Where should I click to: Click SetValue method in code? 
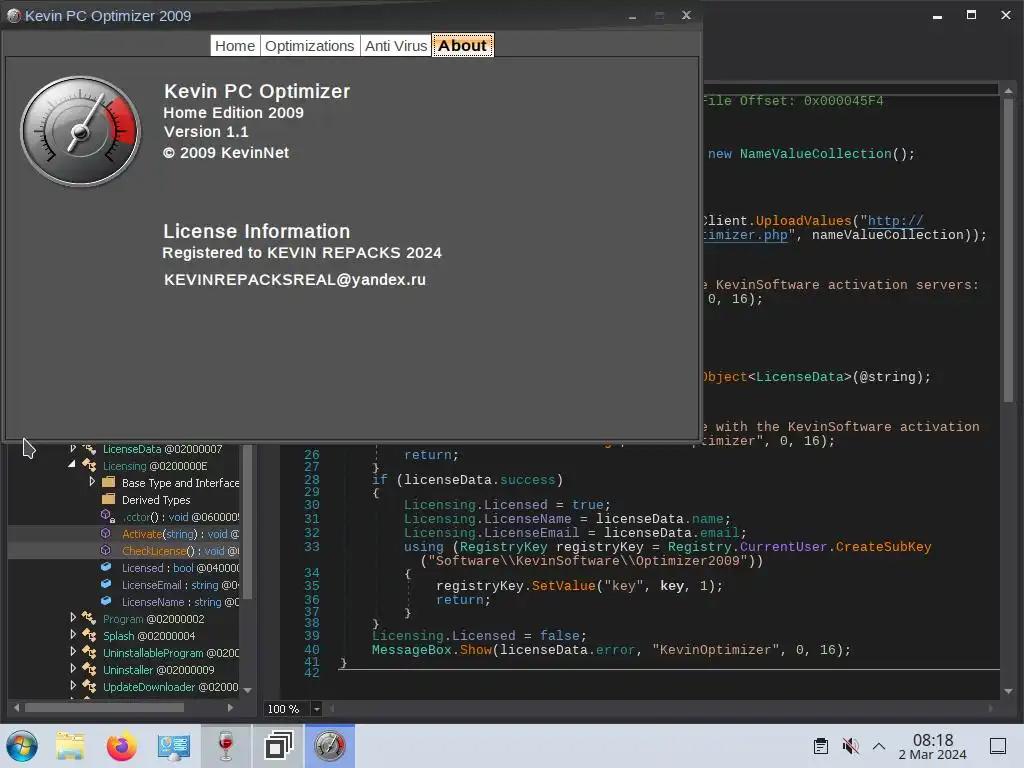563,586
